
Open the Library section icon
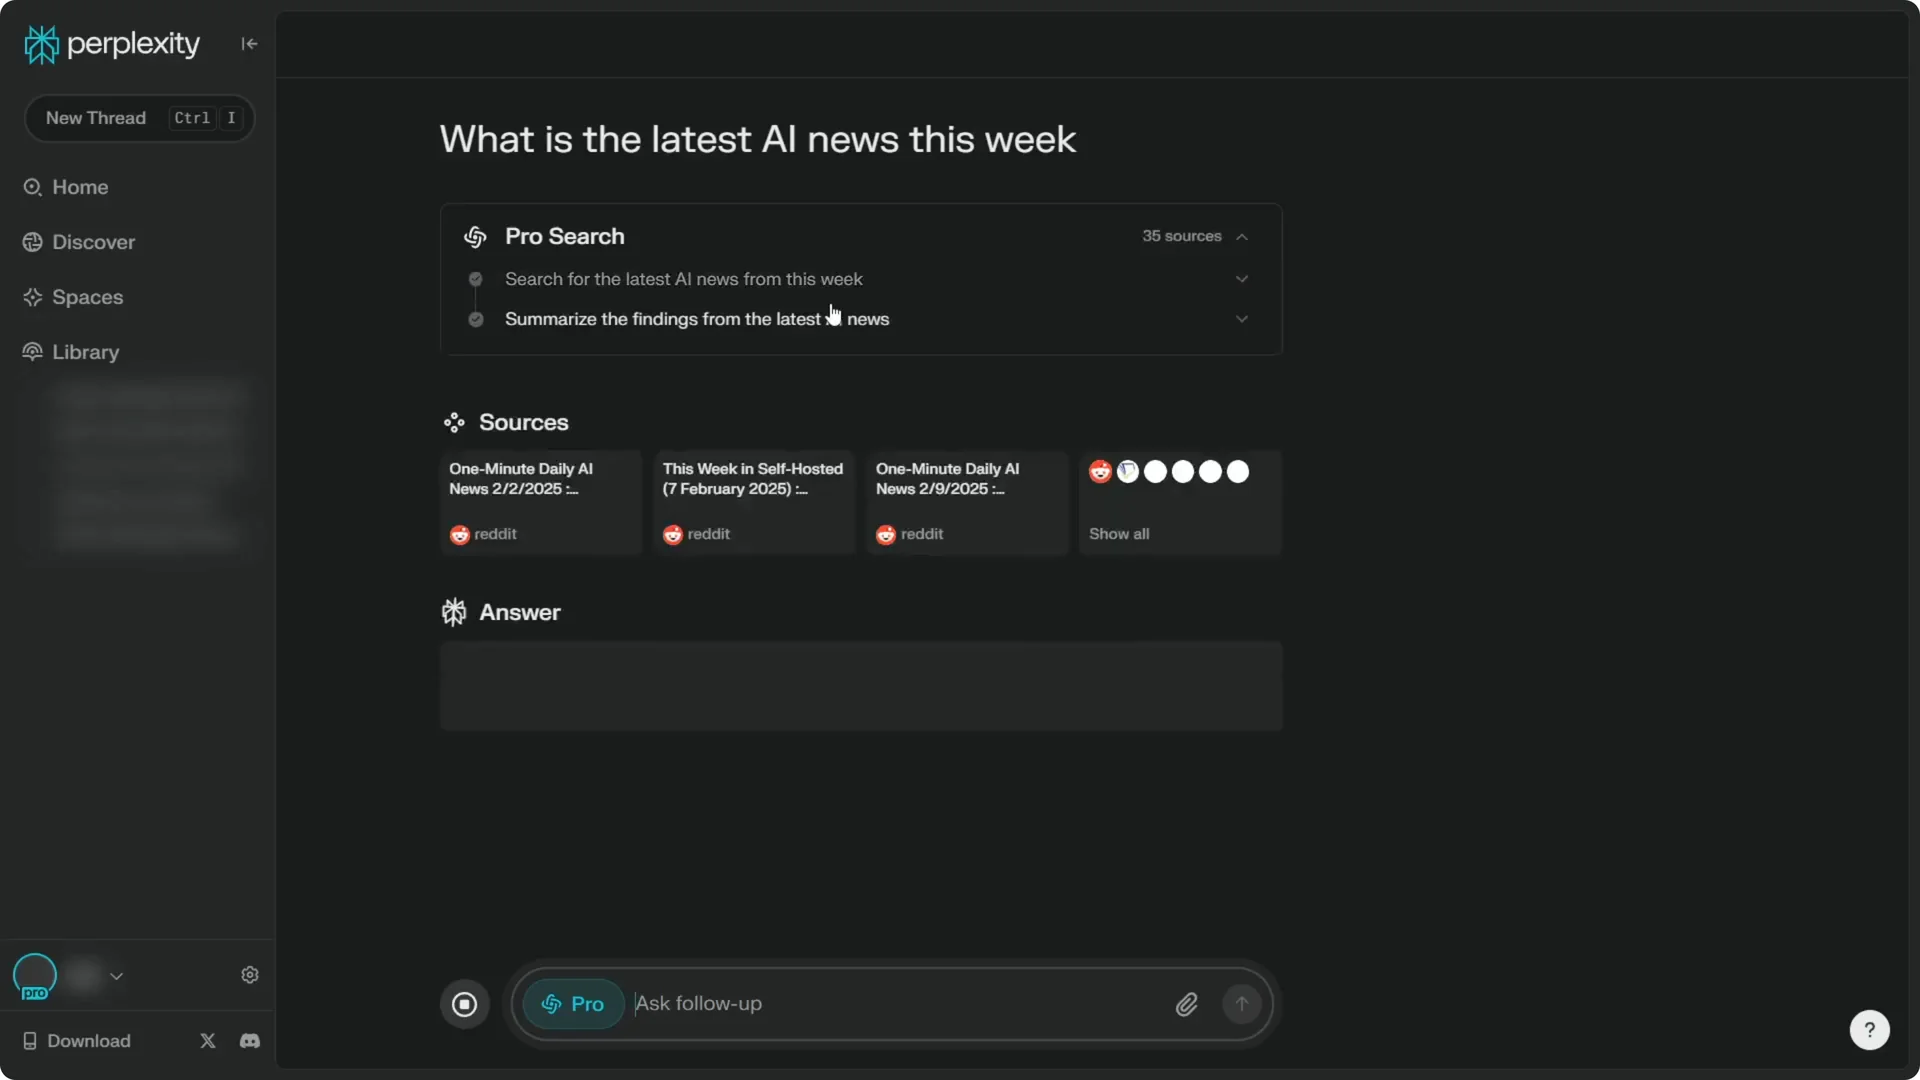pyautogui.click(x=32, y=352)
